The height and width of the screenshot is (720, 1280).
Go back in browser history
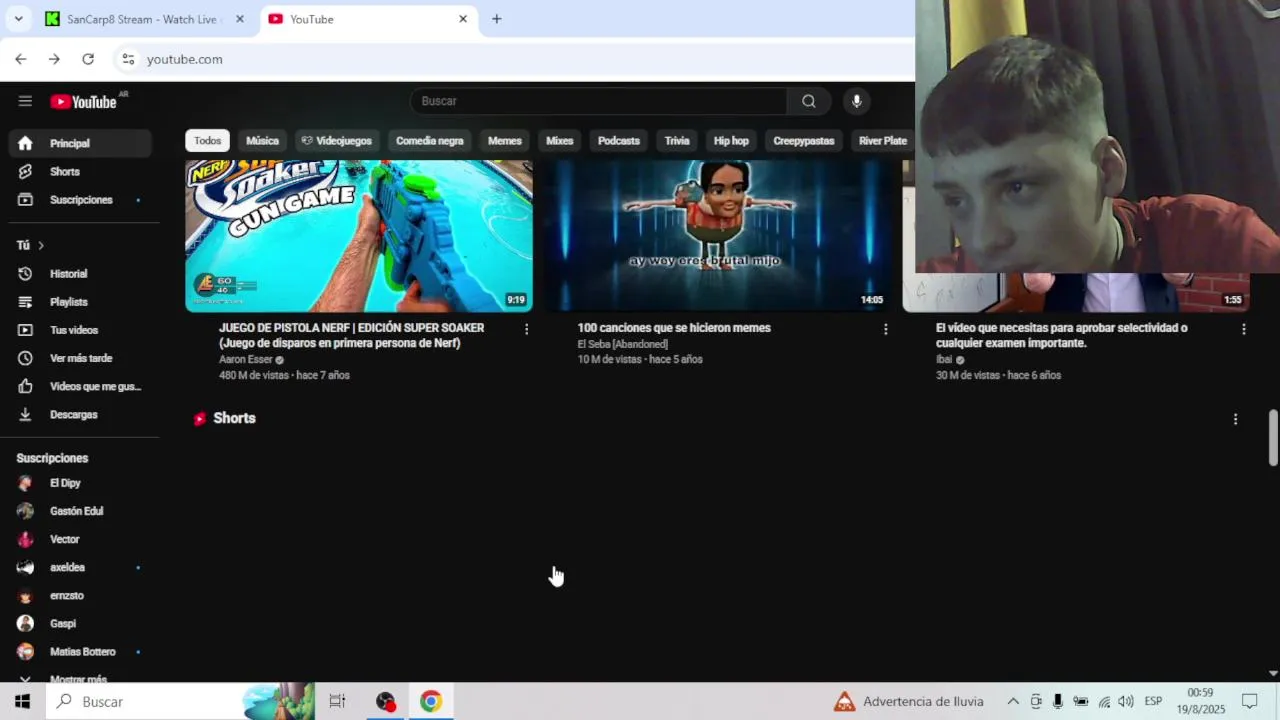pyautogui.click(x=21, y=59)
